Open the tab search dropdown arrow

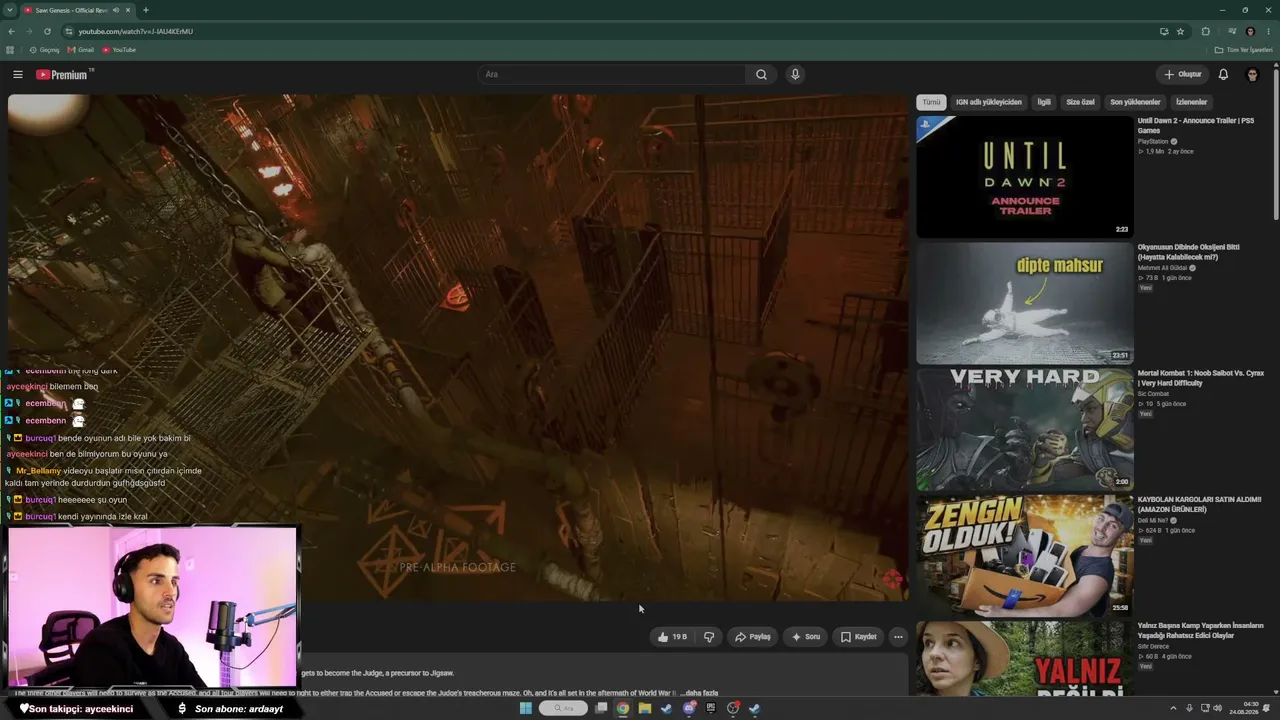coord(10,10)
